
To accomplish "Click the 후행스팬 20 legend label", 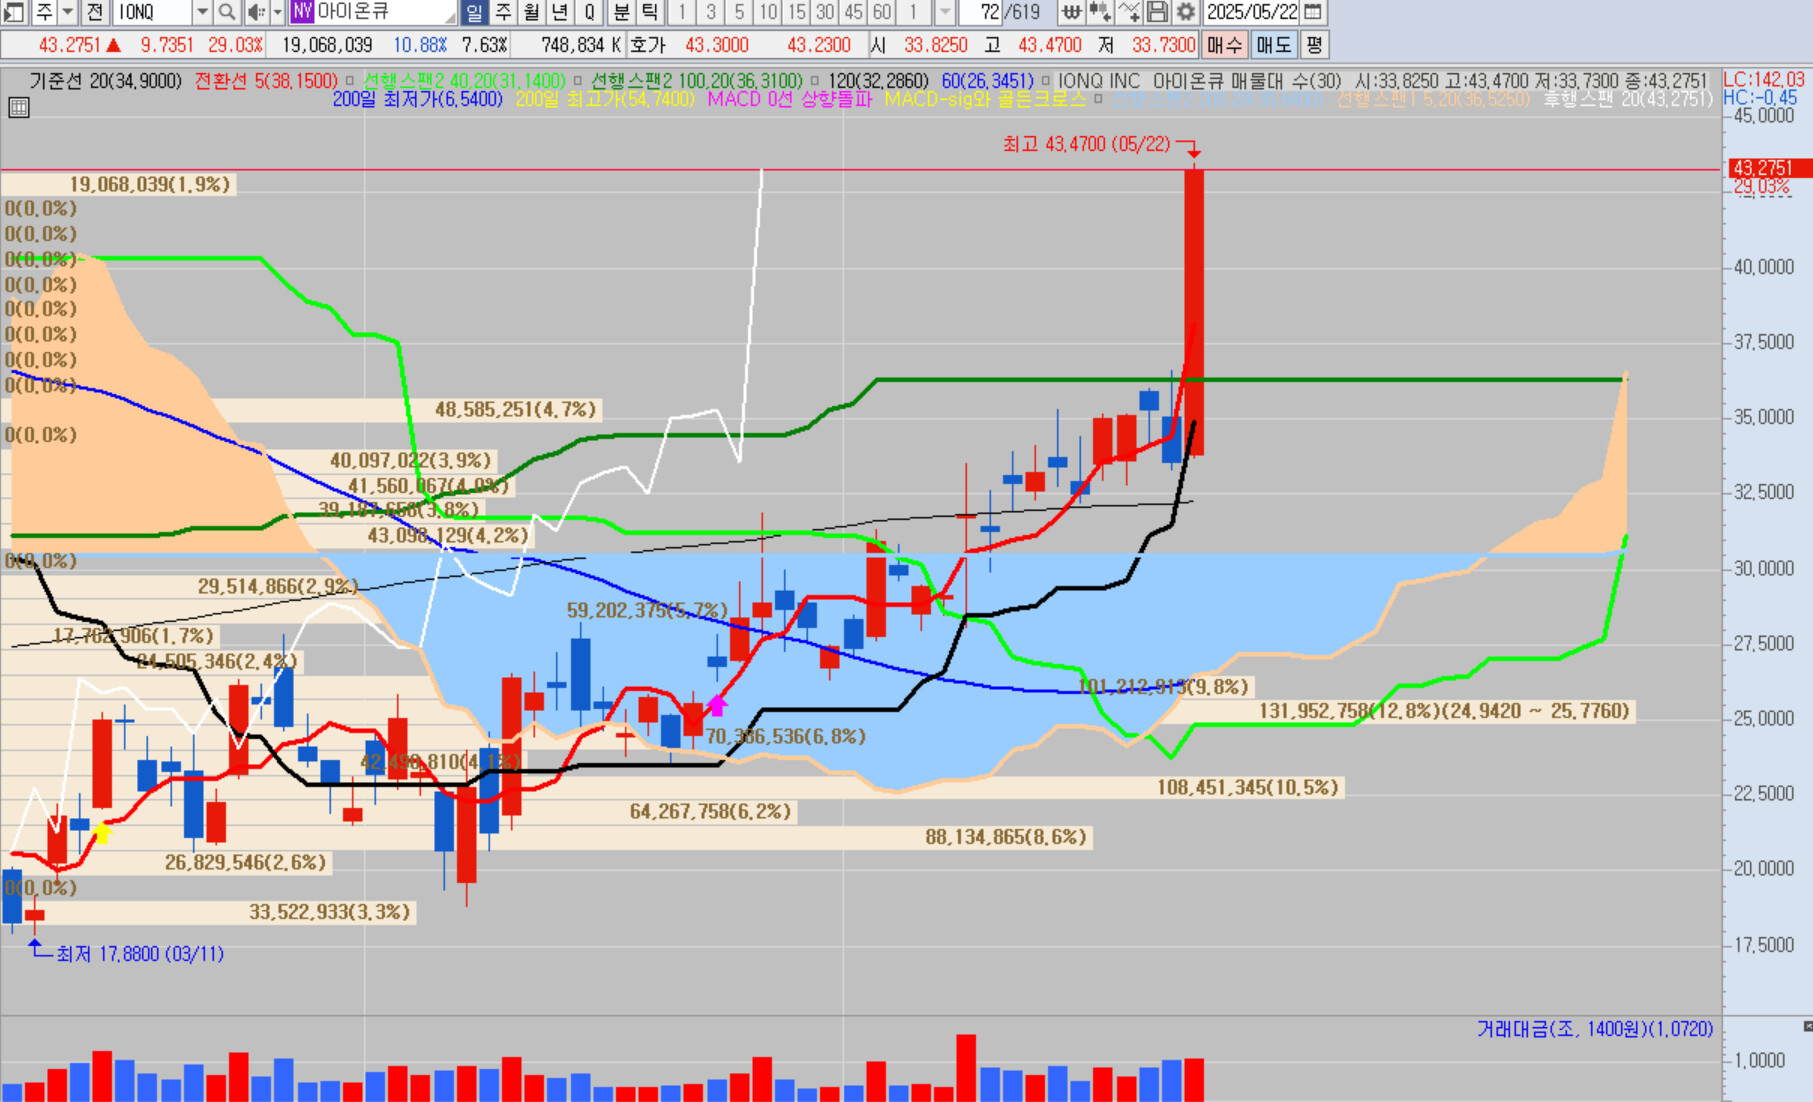I will pyautogui.click(x=1627, y=99).
